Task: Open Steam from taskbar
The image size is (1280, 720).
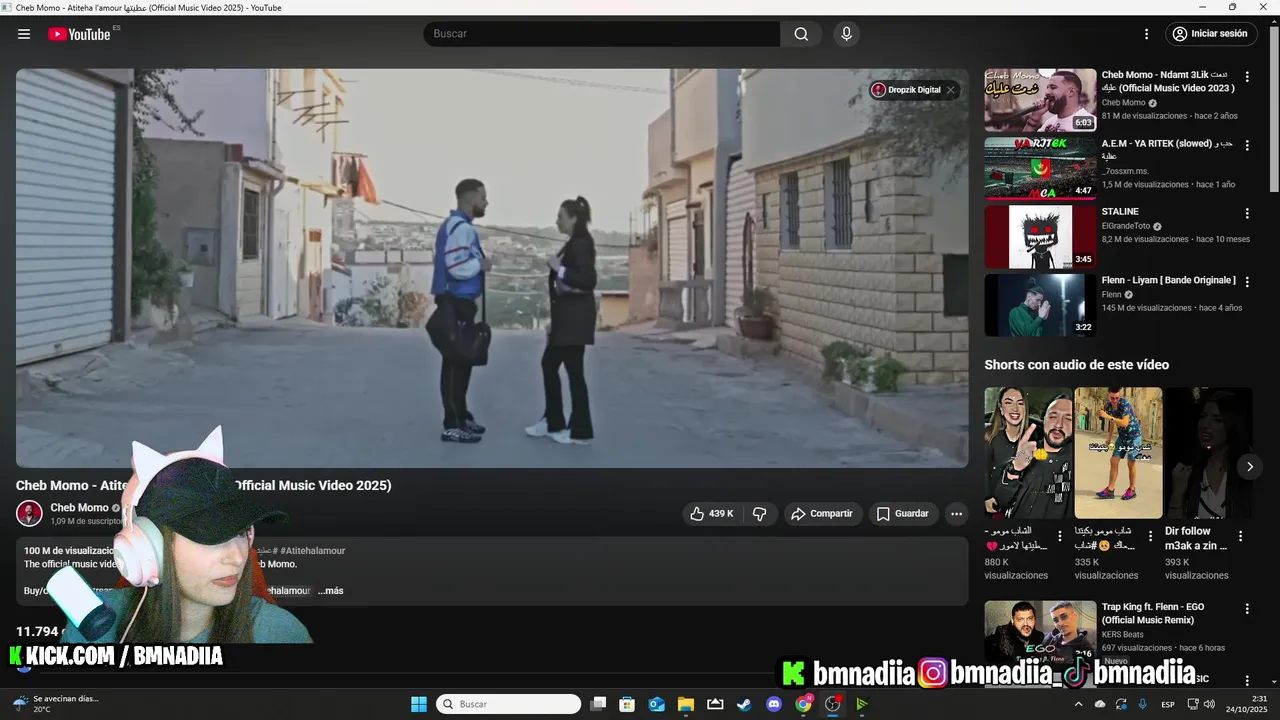Action: point(744,704)
